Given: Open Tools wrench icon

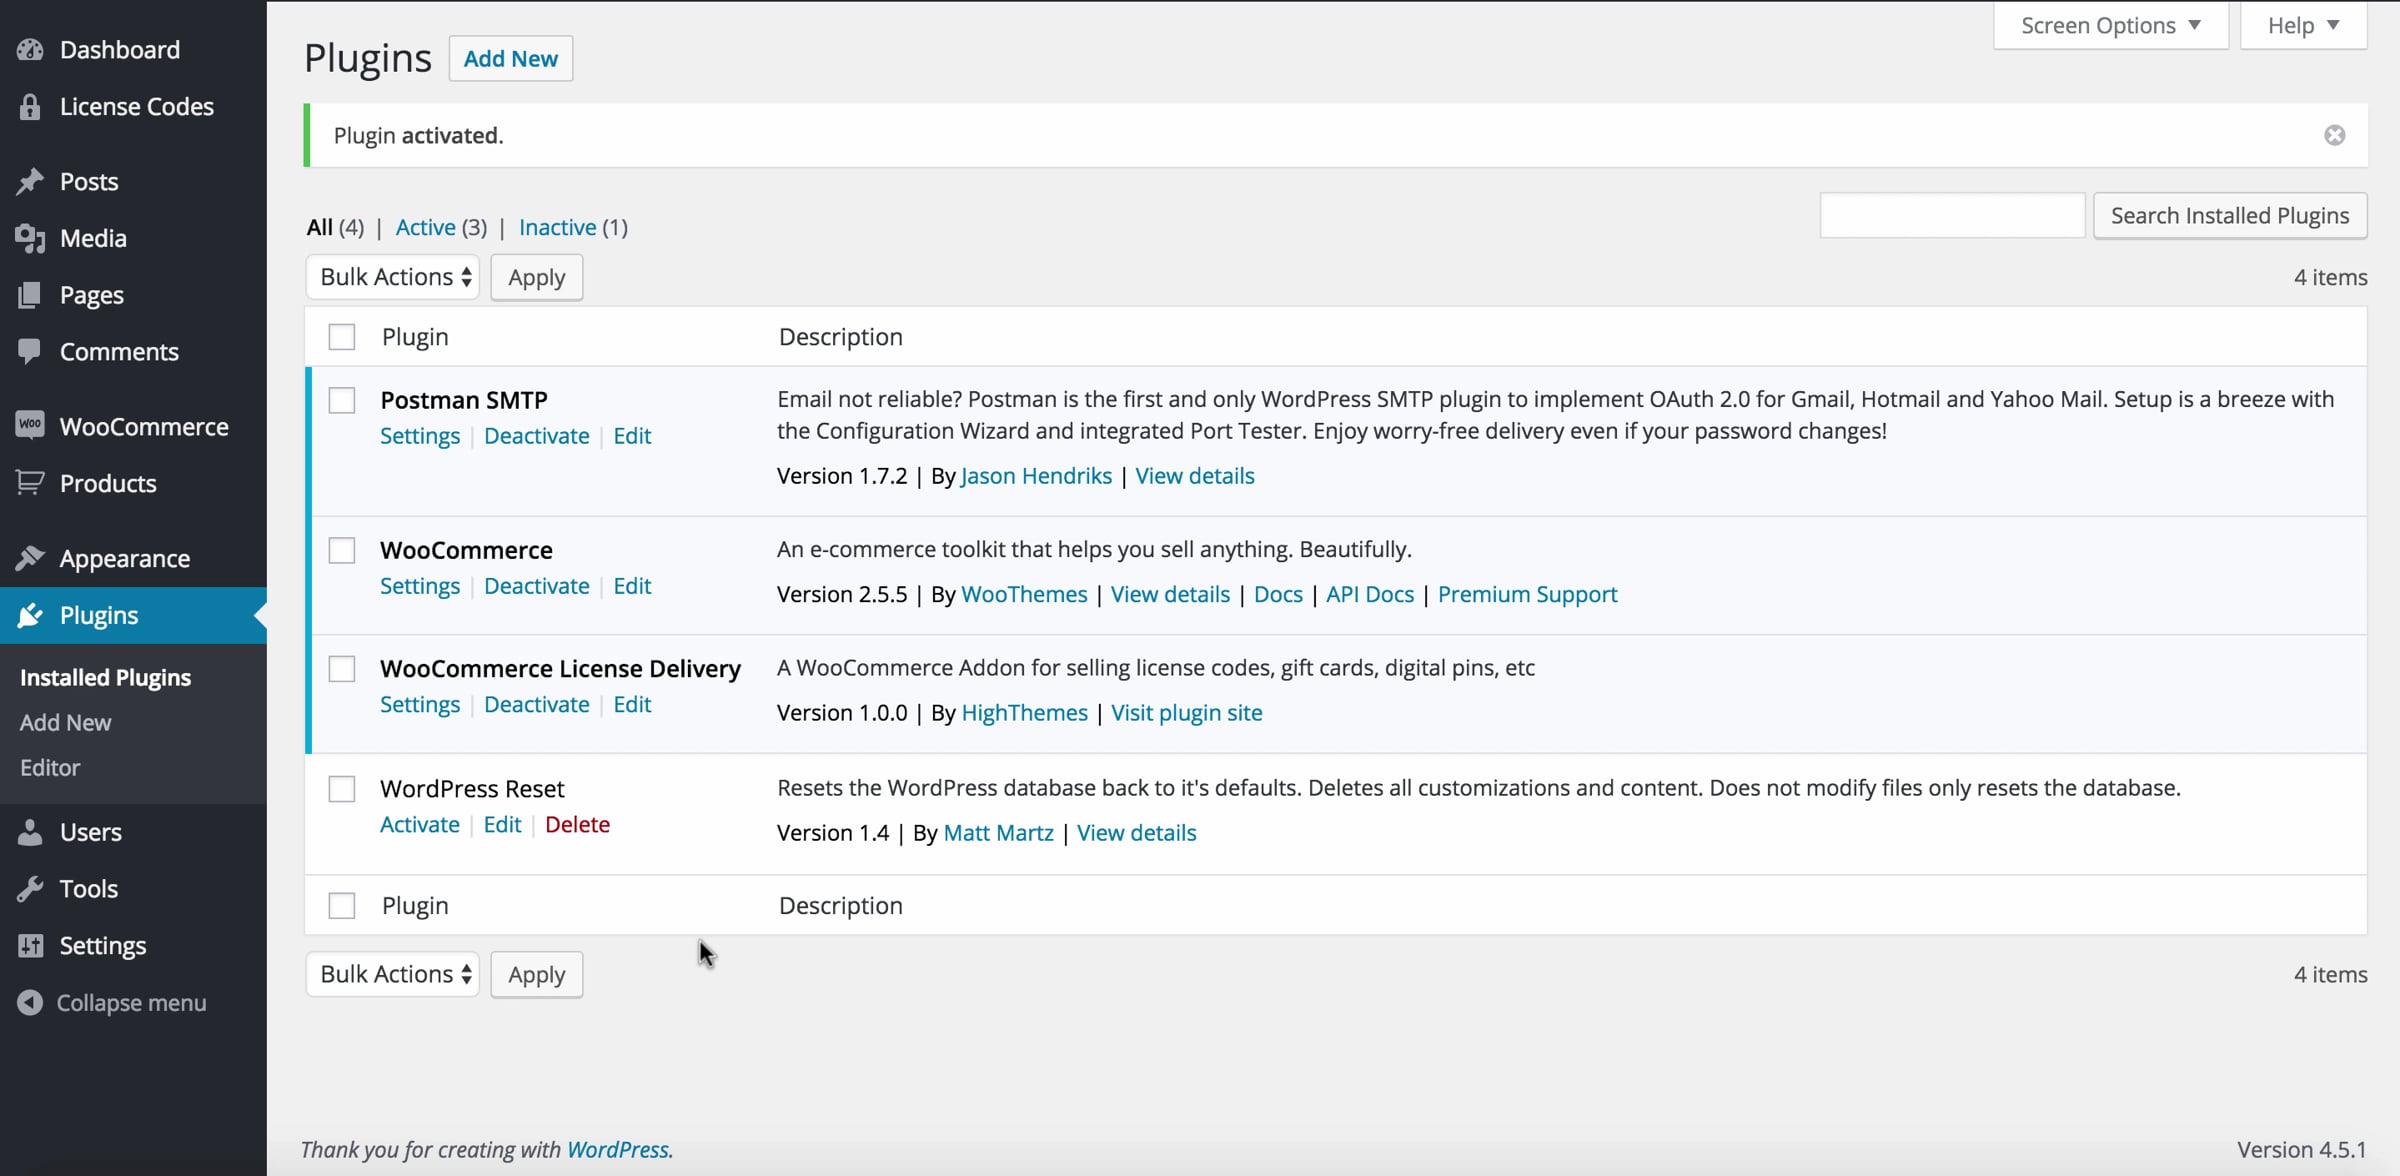Looking at the screenshot, I should (x=30, y=888).
